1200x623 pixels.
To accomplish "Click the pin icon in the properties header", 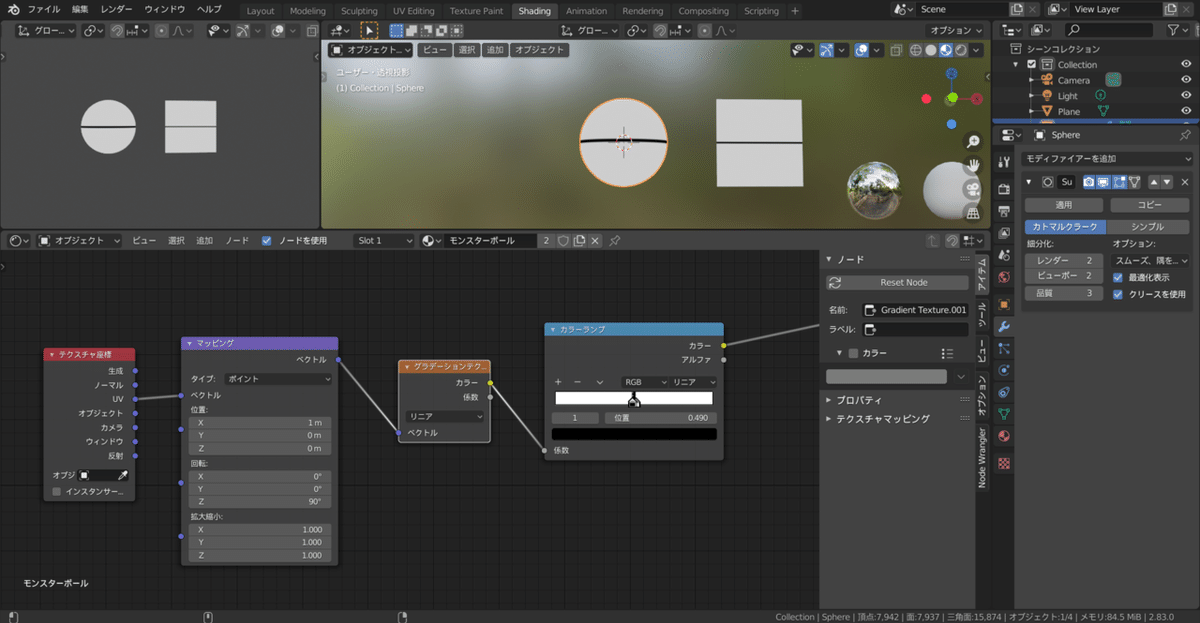I will tap(1185, 135).
